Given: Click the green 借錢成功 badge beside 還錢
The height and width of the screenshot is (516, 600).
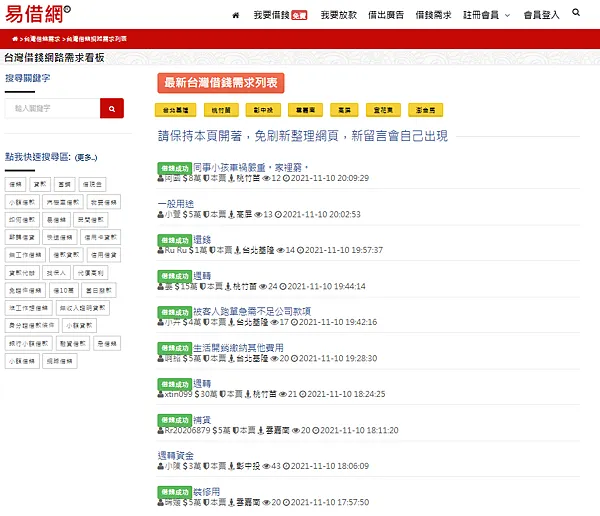Looking at the screenshot, I should (x=174, y=240).
